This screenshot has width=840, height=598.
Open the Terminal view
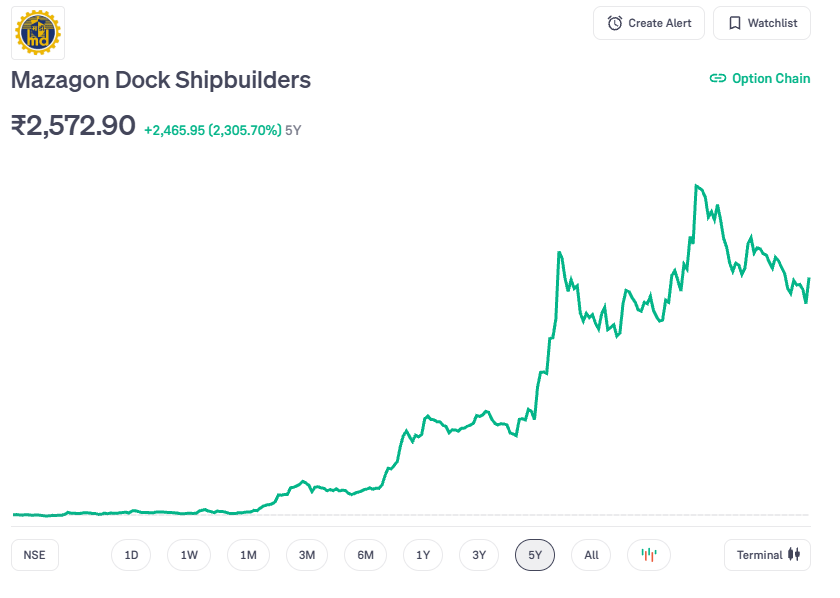767,555
